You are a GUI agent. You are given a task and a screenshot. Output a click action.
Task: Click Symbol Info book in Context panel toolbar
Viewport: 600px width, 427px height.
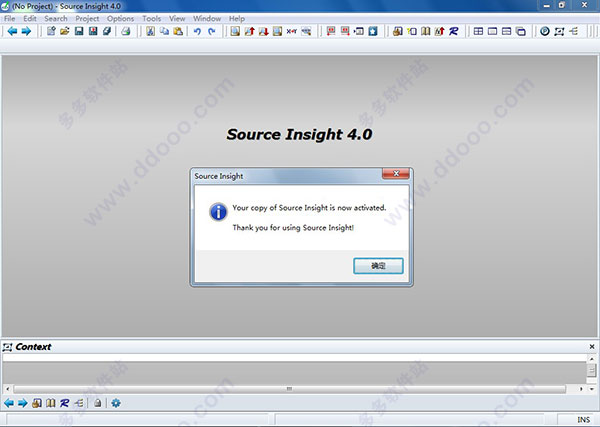pos(51,403)
